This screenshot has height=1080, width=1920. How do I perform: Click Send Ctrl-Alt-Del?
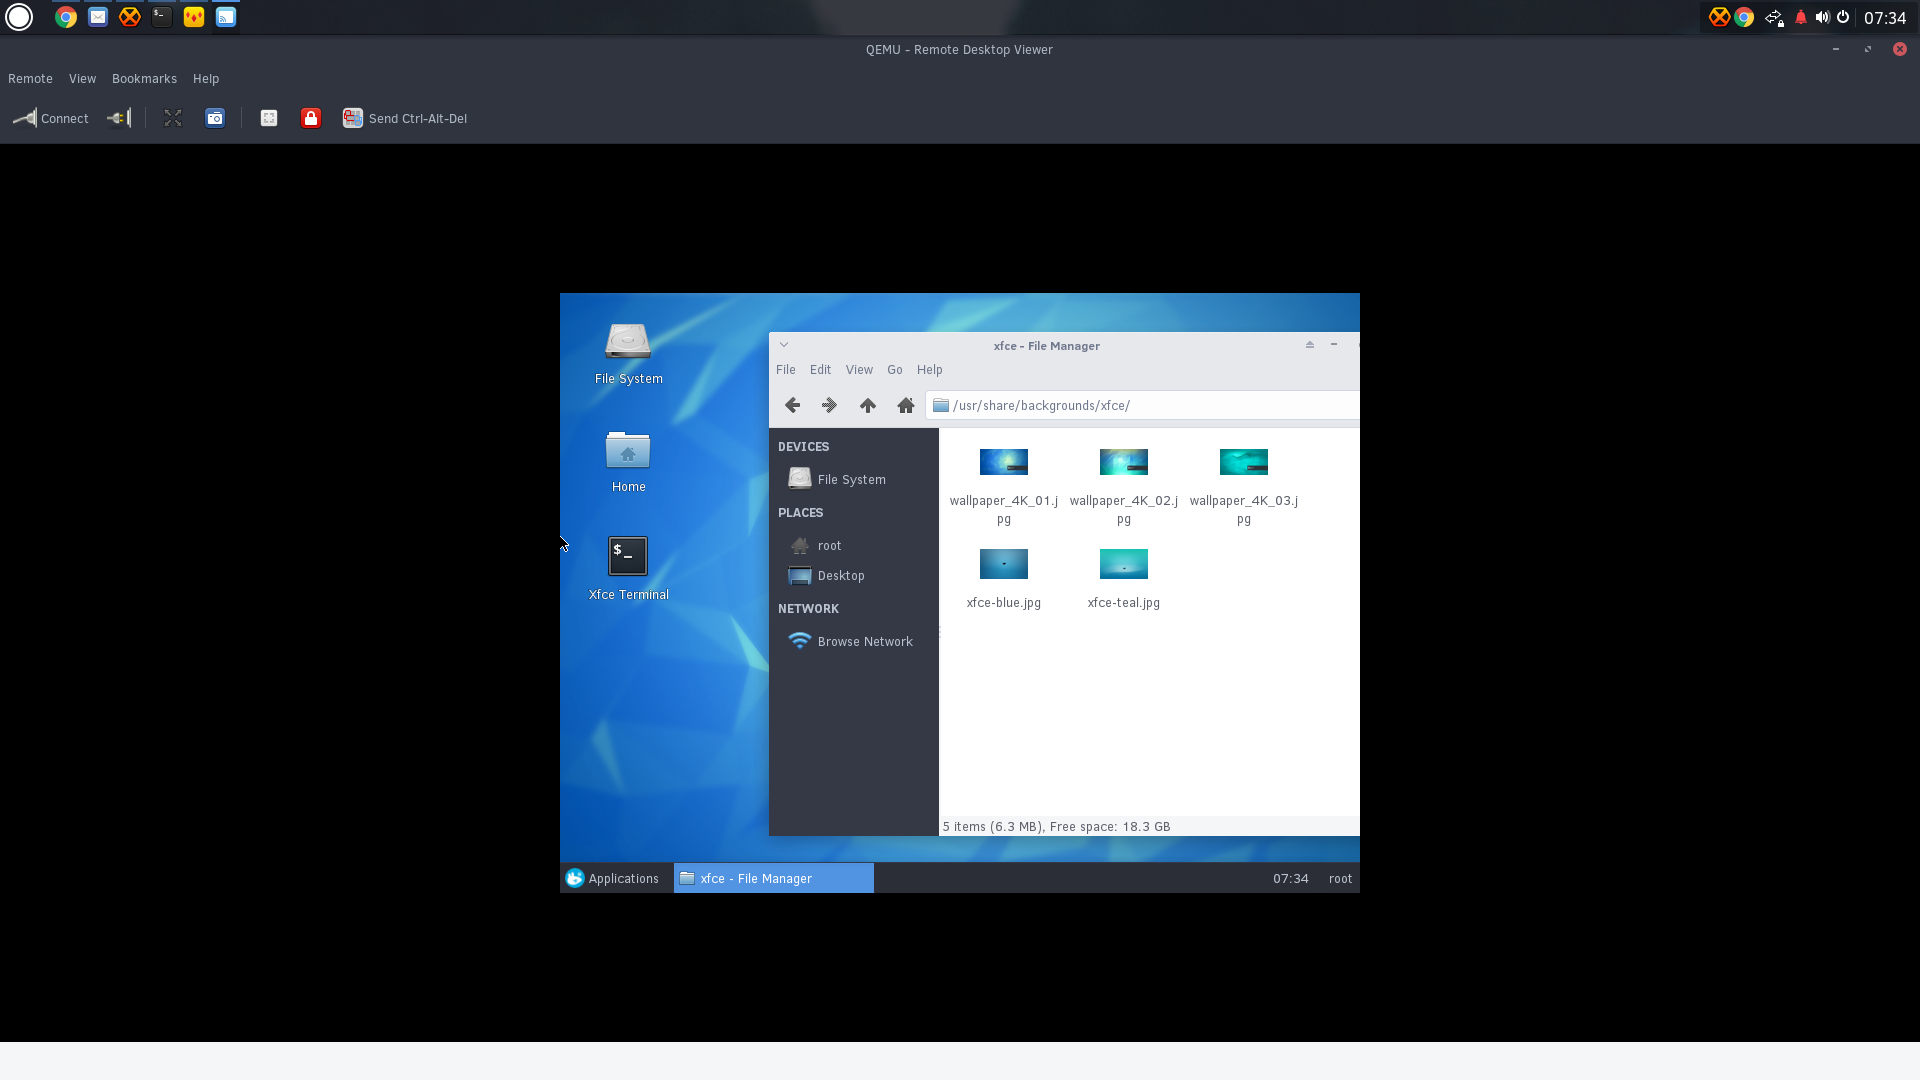pyautogui.click(x=405, y=118)
